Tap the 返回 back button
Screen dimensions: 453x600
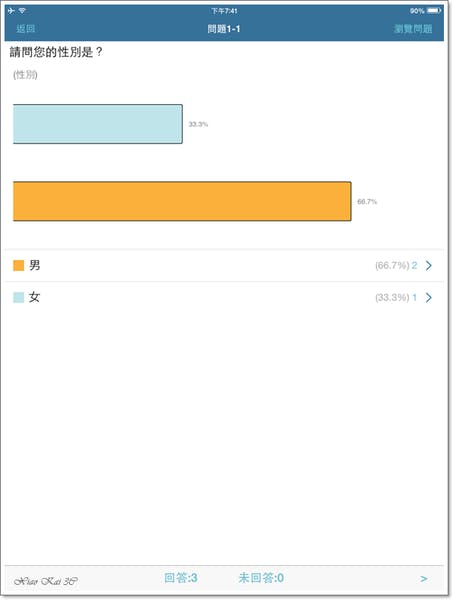[x=26, y=29]
